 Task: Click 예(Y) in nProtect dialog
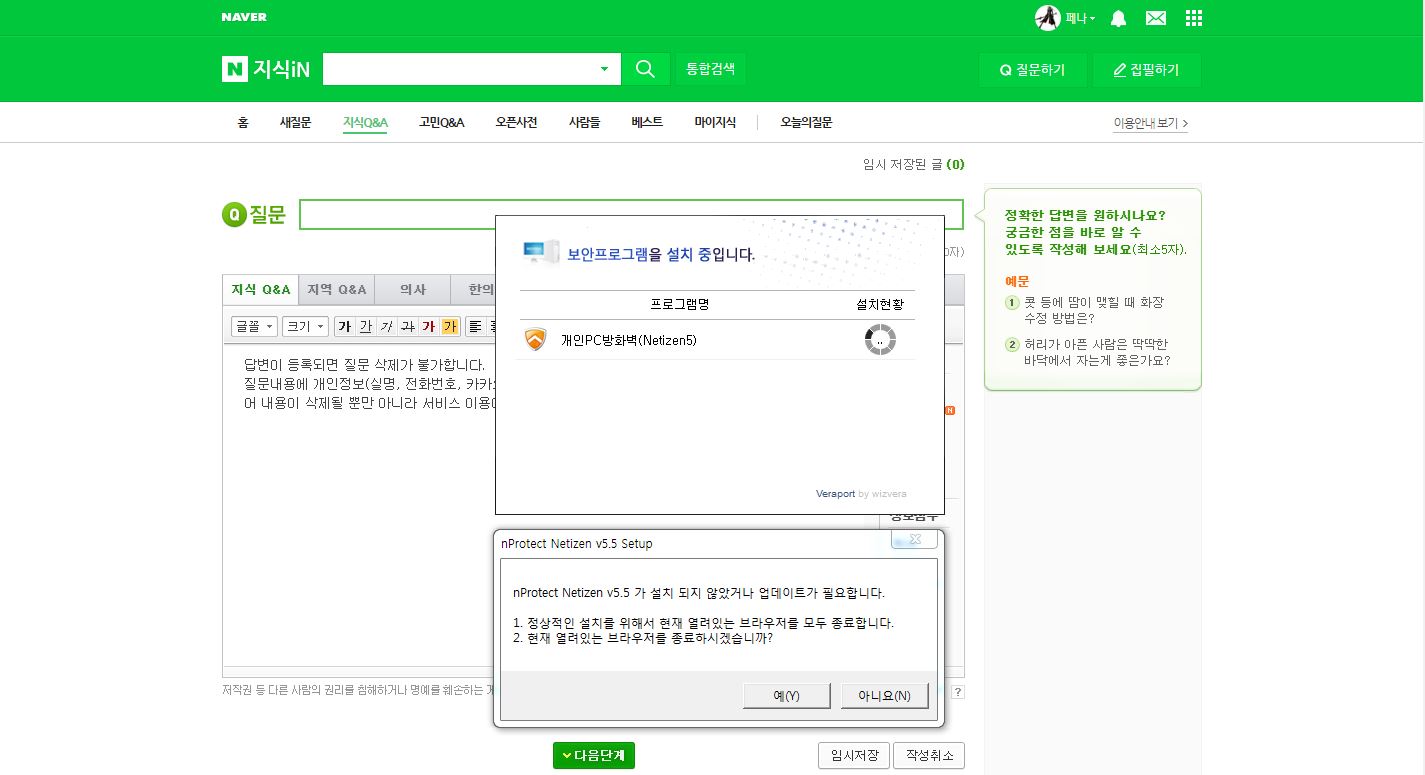[x=787, y=696]
